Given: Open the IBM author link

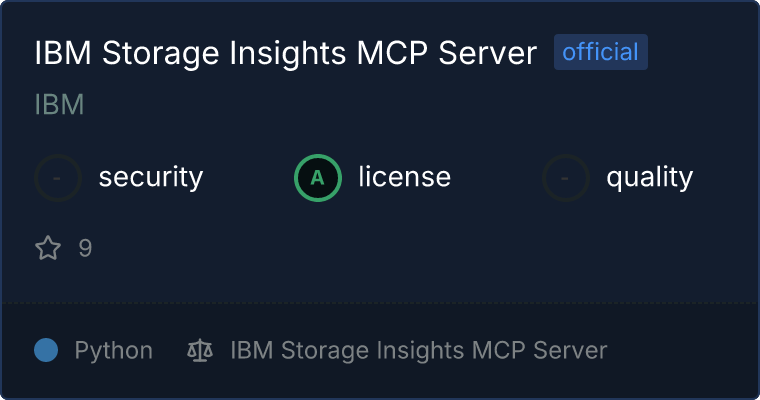Looking at the screenshot, I should (x=59, y=105).
